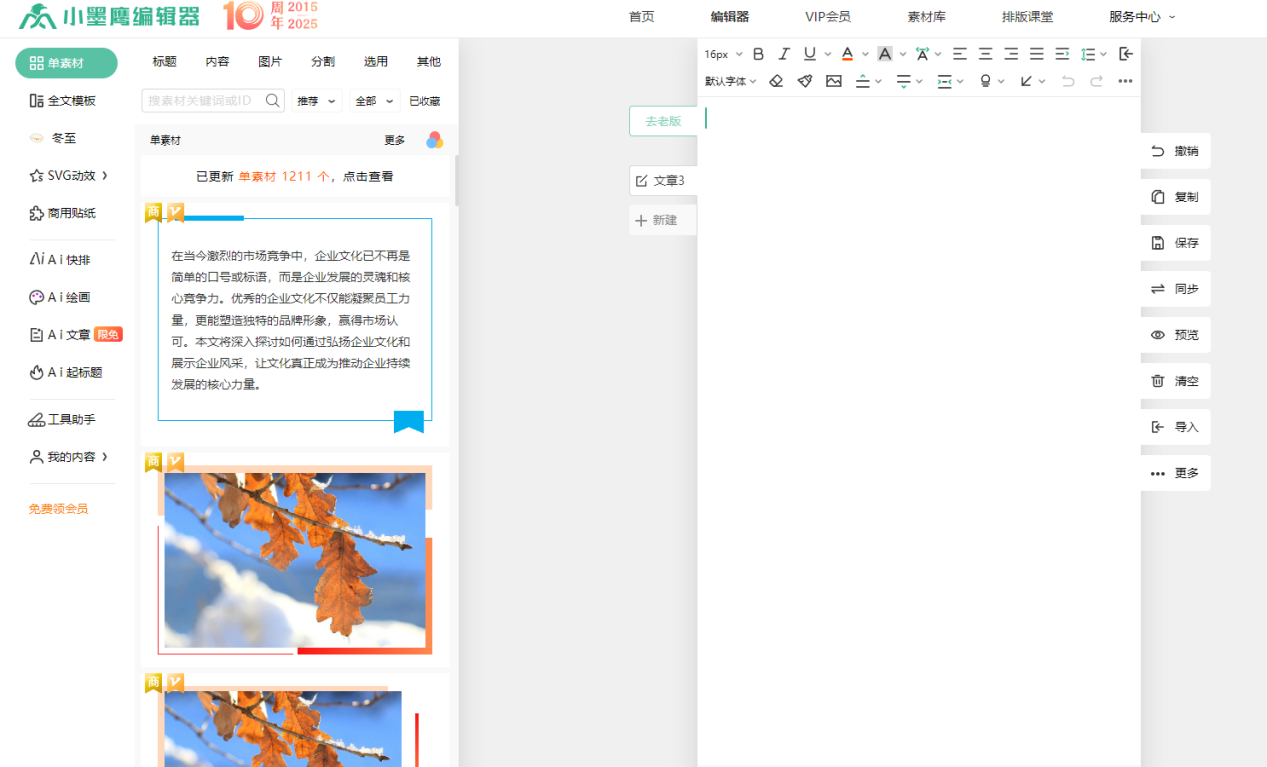Click the insert image icon
The height and width of the screenshot is (767, 1267).
tap(833, 81)
